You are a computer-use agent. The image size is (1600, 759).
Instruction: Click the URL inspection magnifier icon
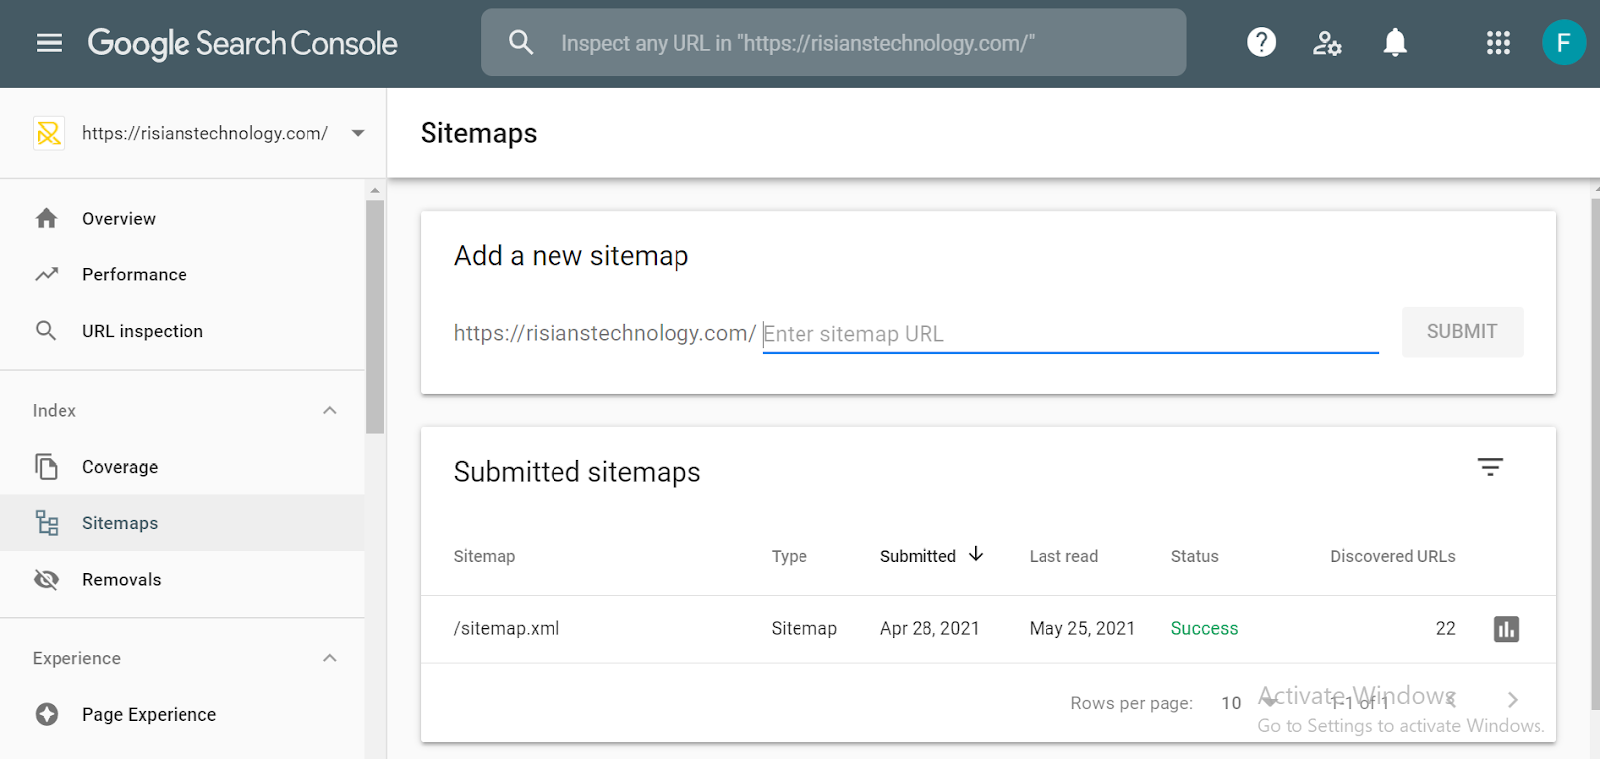(46, 330)
